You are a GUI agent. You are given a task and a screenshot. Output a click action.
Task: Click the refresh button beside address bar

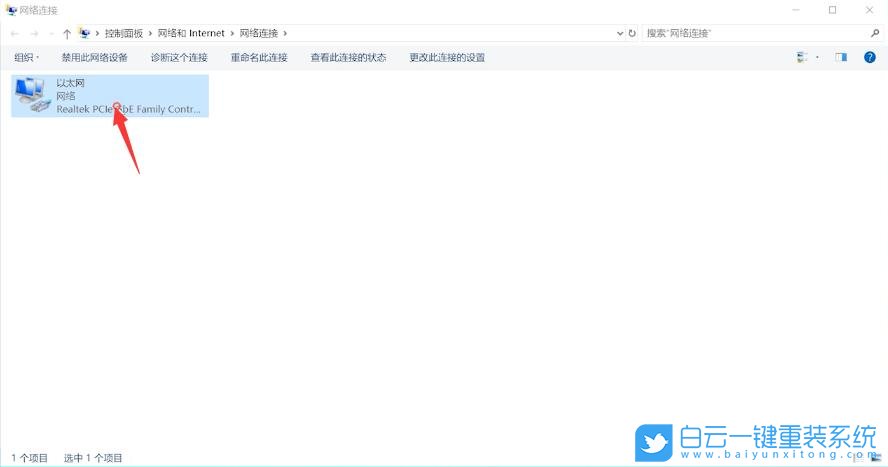pyautogui.click(x=632, y=33)
